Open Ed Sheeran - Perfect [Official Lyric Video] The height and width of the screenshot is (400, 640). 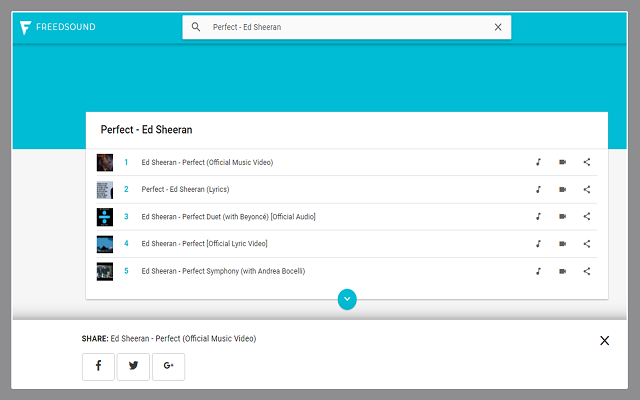point(204,244)
